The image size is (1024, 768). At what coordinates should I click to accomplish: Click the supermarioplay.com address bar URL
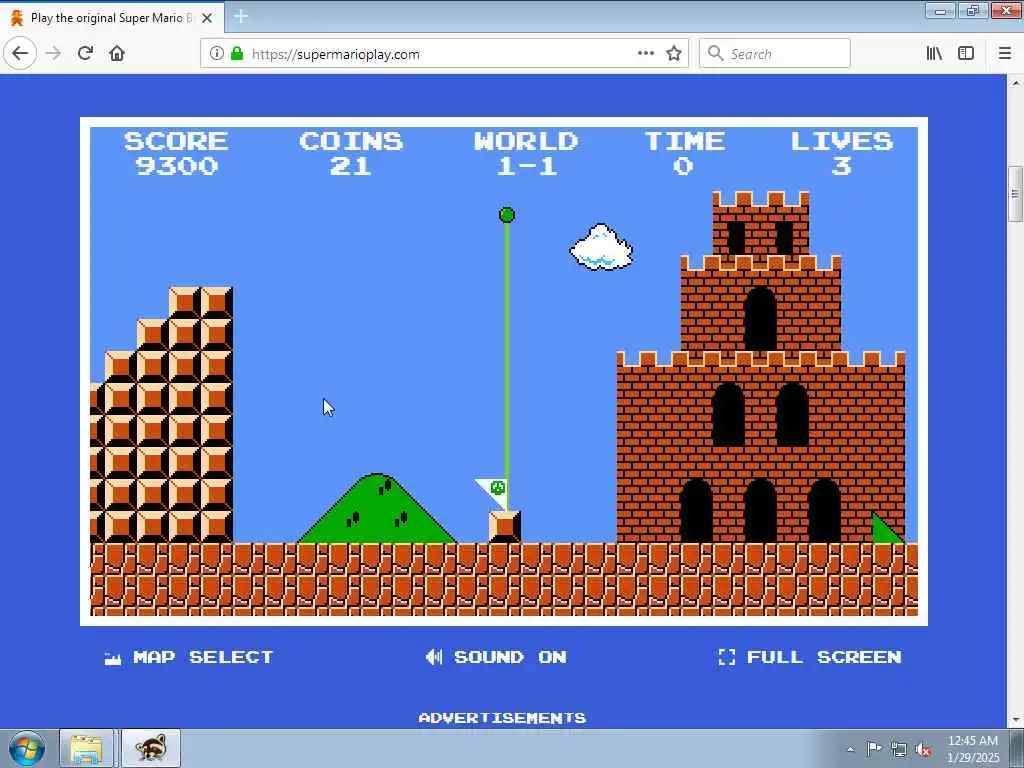click(x=336, y=54)
